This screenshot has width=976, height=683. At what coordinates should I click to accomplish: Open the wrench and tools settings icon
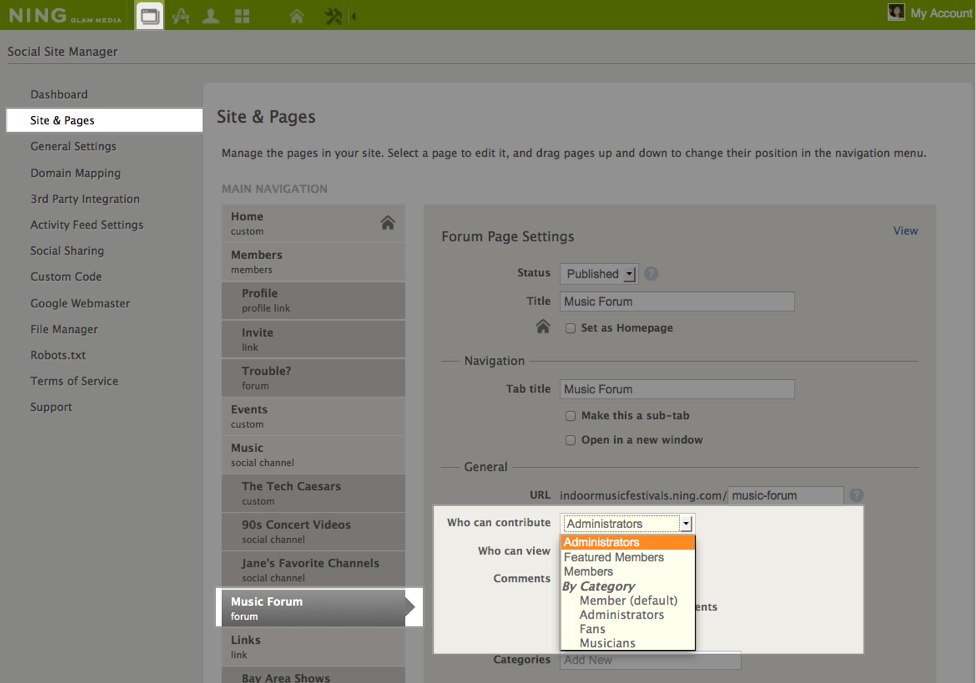click(x=333, y=16)
